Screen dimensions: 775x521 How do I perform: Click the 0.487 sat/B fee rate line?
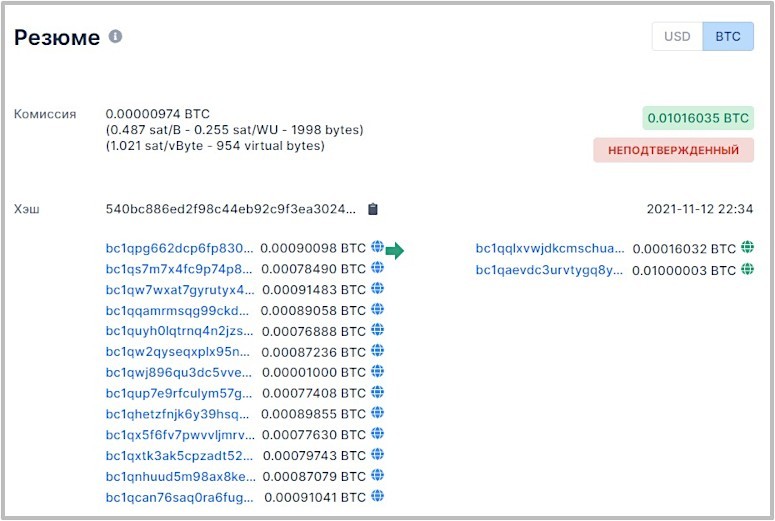click(x=234, y=130)
